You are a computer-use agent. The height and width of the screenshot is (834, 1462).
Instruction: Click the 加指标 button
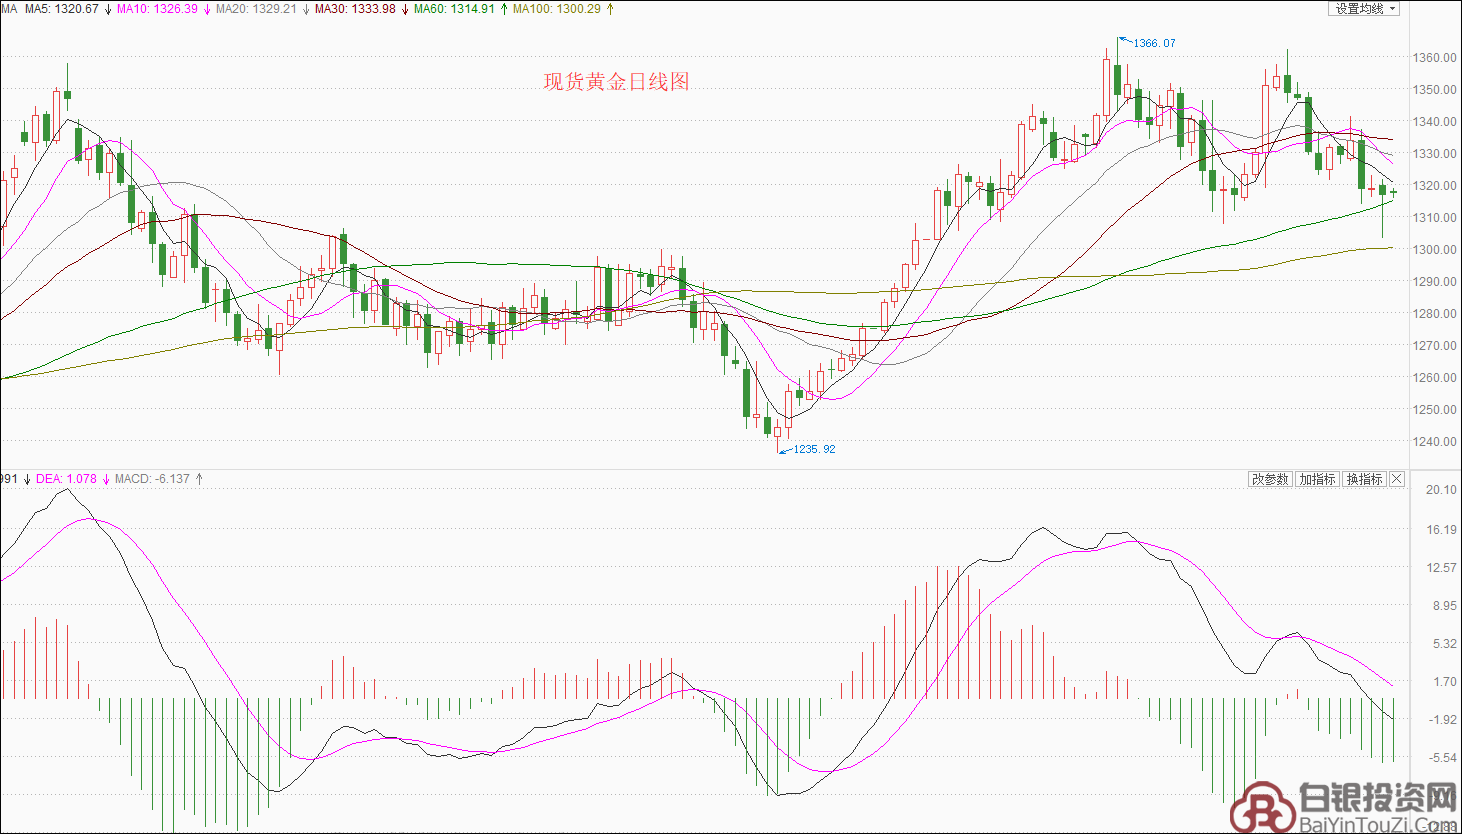click(1317, 480)
